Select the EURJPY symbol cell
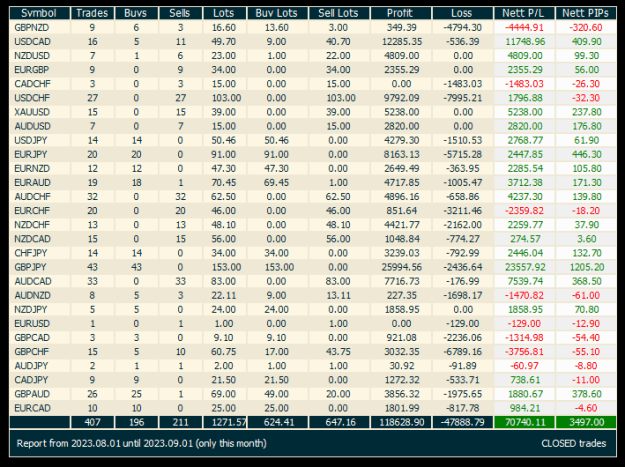The width and height of the screenshot is (625, 467). (x=39, y=154)
